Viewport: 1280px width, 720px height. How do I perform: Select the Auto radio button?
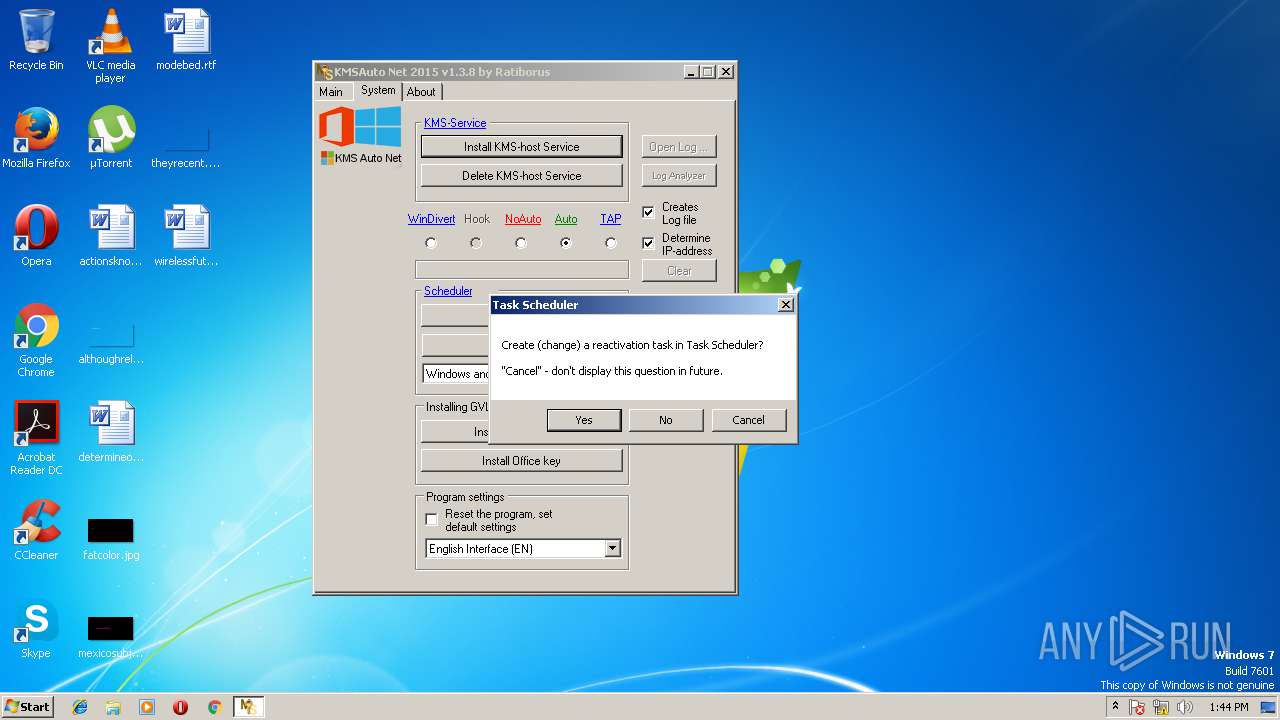tap(566, 243)
